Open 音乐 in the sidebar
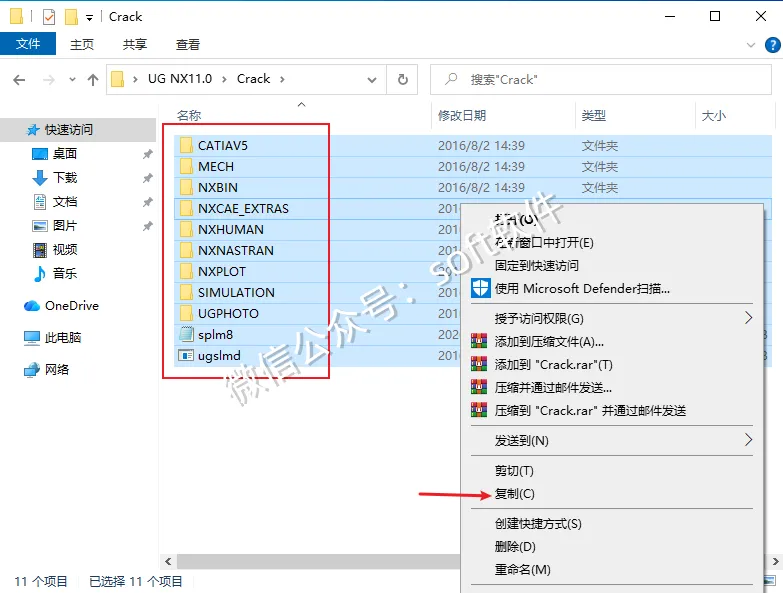783x593 pixels. click(x=65, y=274)
